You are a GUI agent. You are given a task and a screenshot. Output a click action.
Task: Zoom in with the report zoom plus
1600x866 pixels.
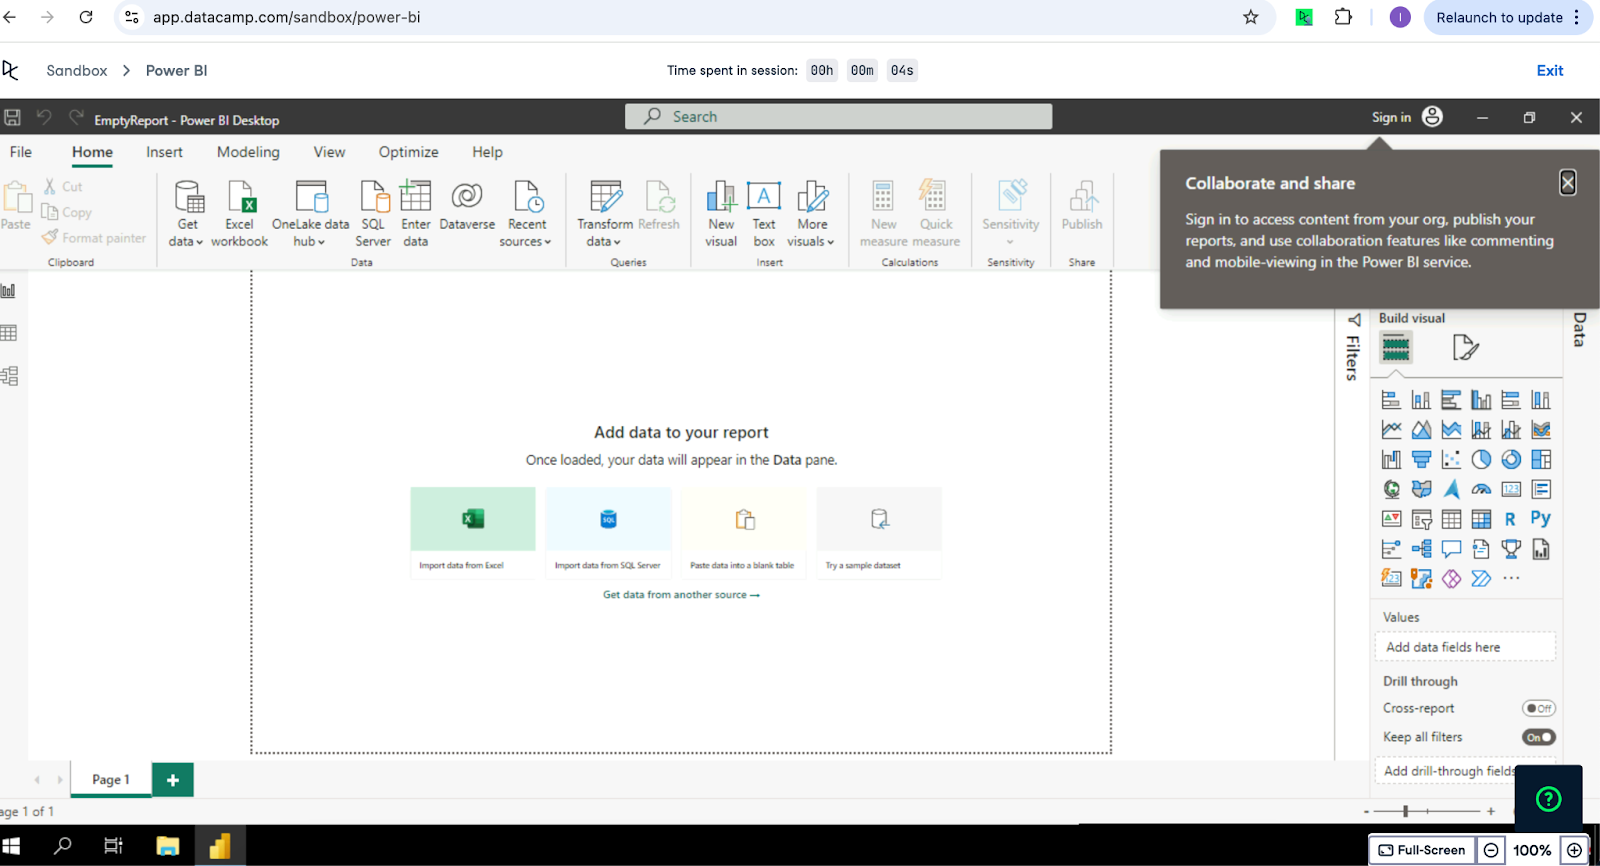(x=1491, y=811)
